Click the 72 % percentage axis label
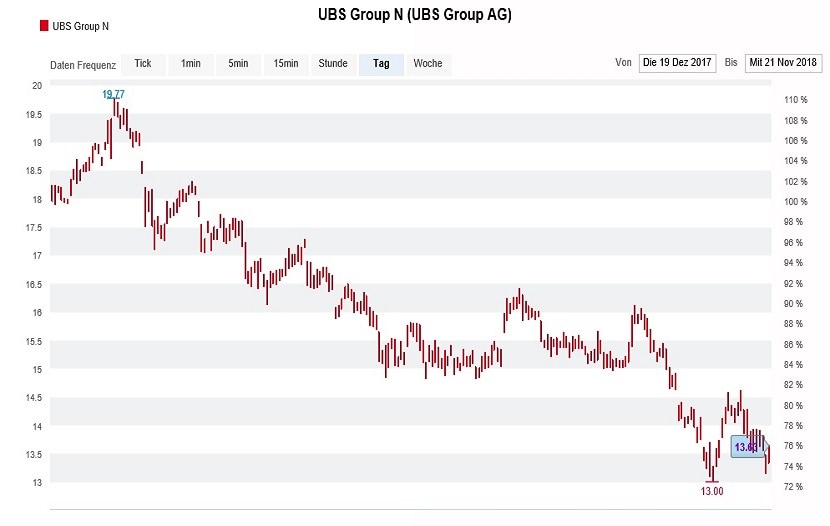 click(x=795, y=487)
